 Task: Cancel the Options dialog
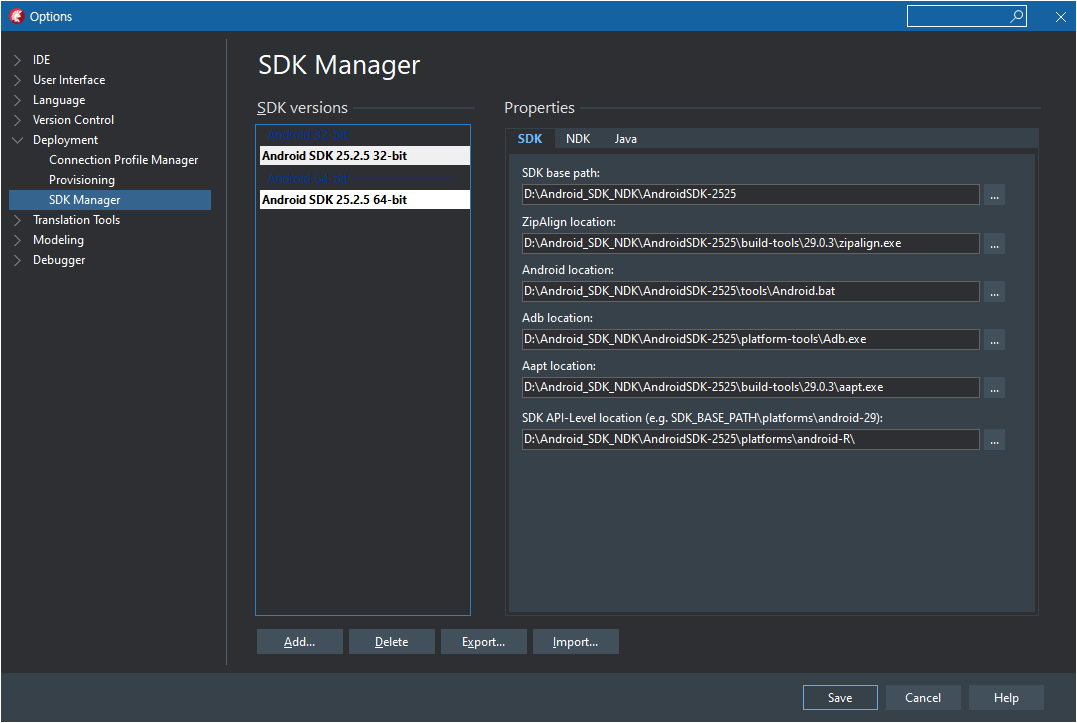pos(923,698)
